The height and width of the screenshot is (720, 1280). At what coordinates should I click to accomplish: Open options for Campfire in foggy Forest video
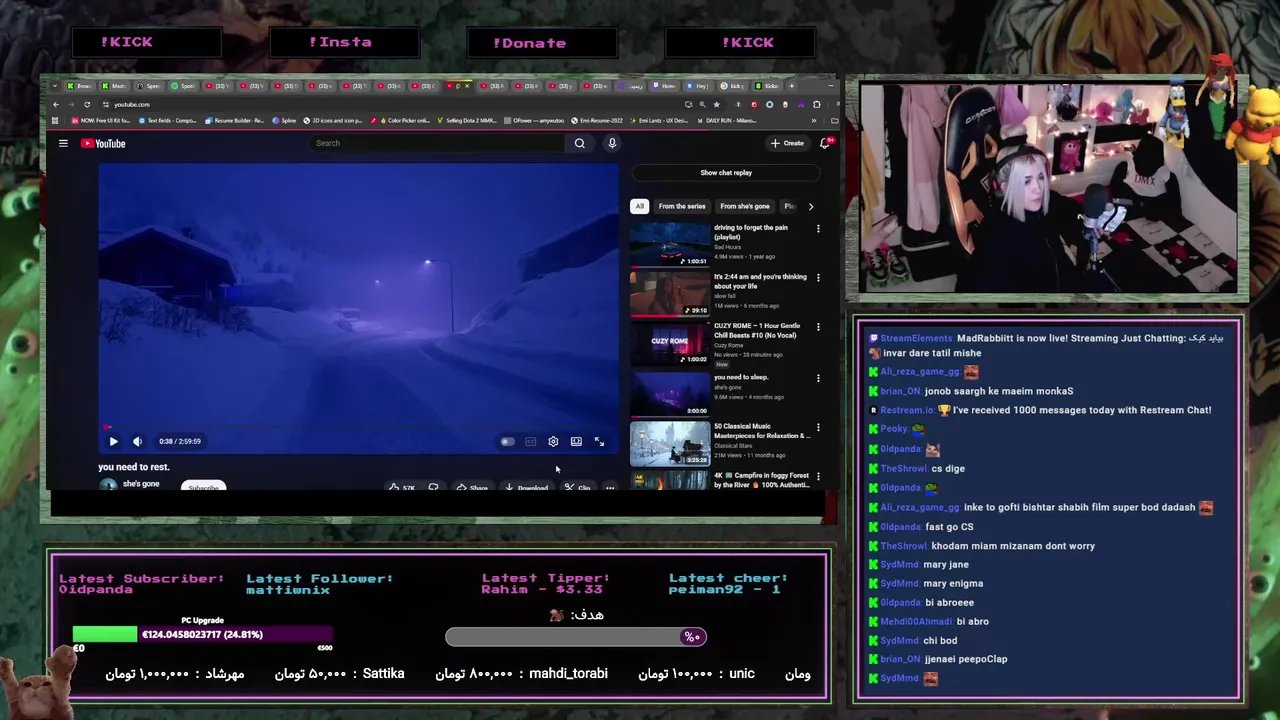coord(818,477)
